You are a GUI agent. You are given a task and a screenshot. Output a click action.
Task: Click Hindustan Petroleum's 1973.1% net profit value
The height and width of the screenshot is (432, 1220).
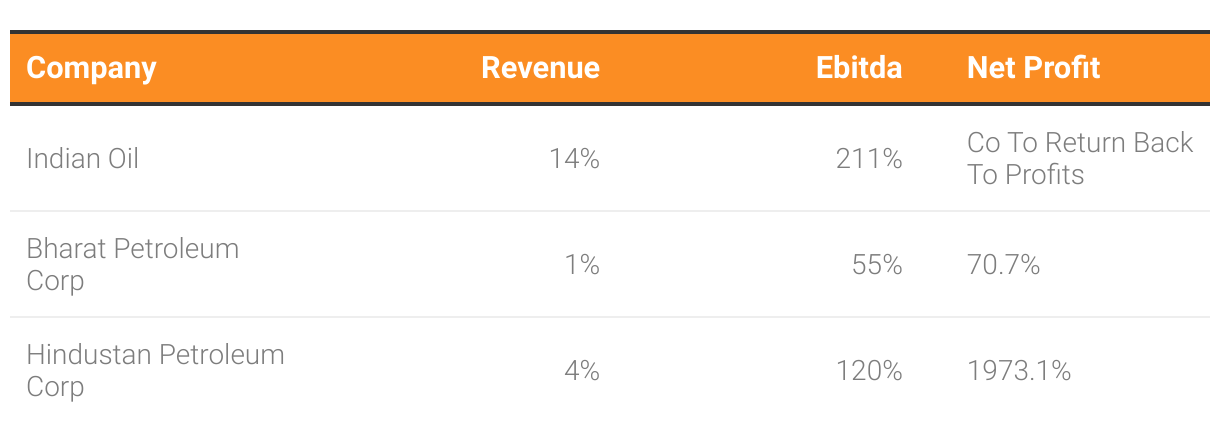tap(1019, 371)
